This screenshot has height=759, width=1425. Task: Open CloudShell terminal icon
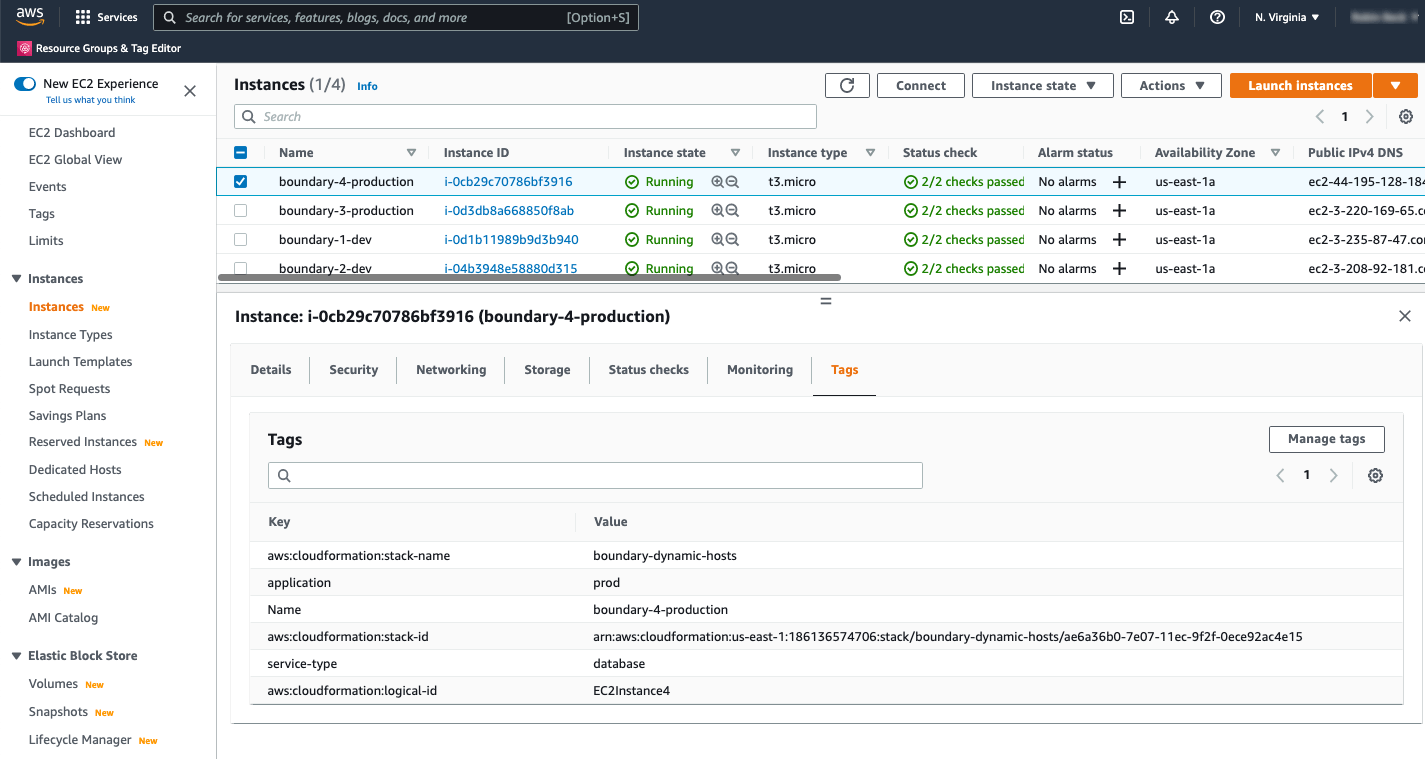(x=1127, y=17)
